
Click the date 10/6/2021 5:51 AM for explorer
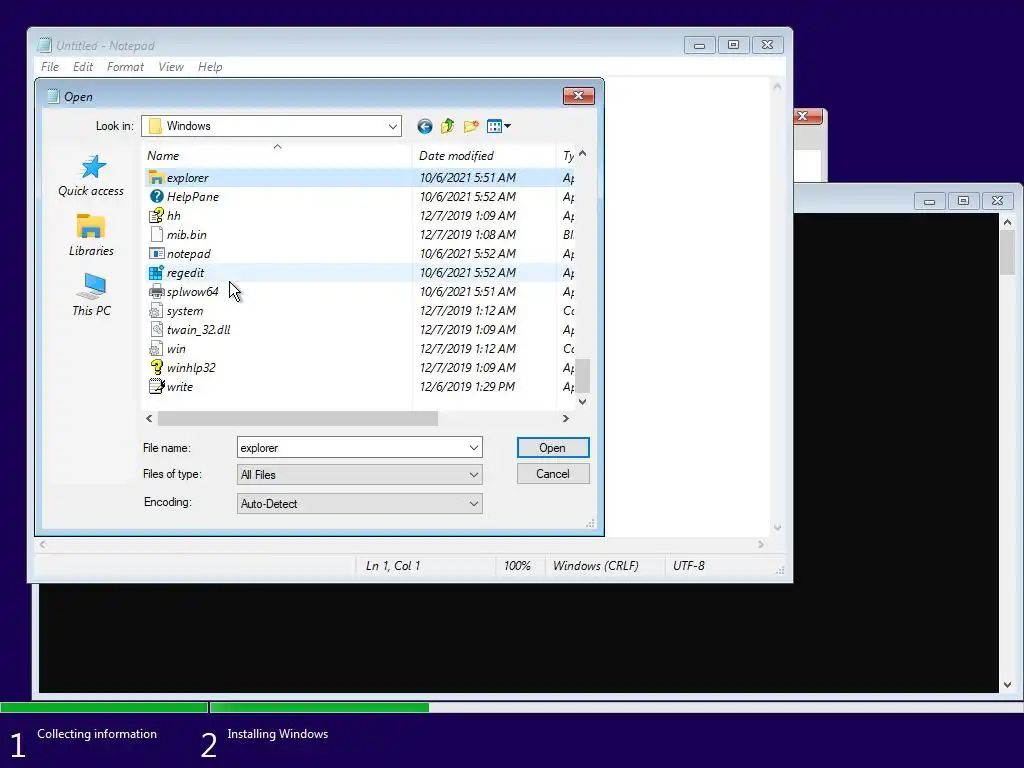click(x=468, y=178)
